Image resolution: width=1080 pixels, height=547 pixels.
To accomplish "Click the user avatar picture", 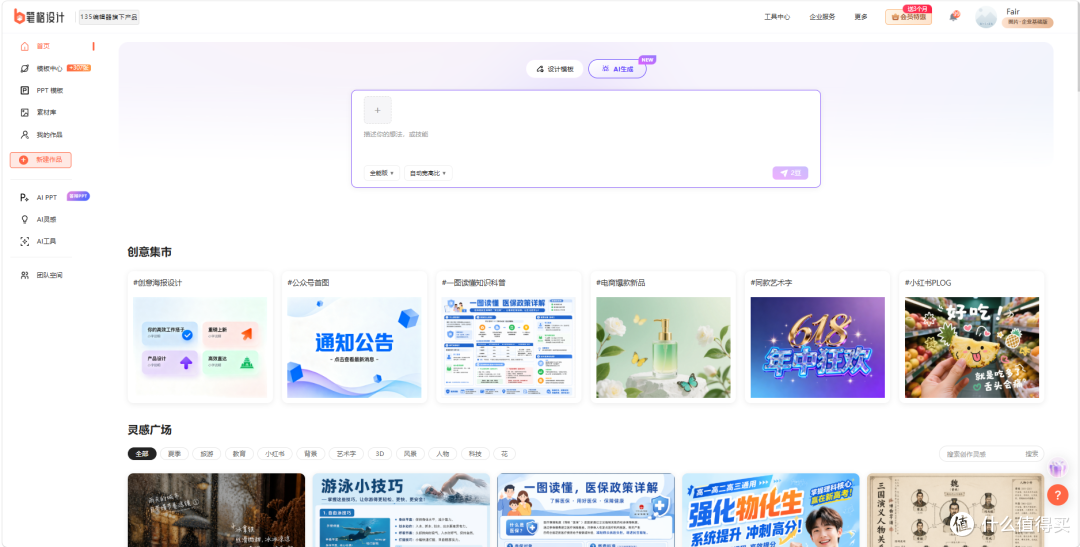I will [986, 17].
